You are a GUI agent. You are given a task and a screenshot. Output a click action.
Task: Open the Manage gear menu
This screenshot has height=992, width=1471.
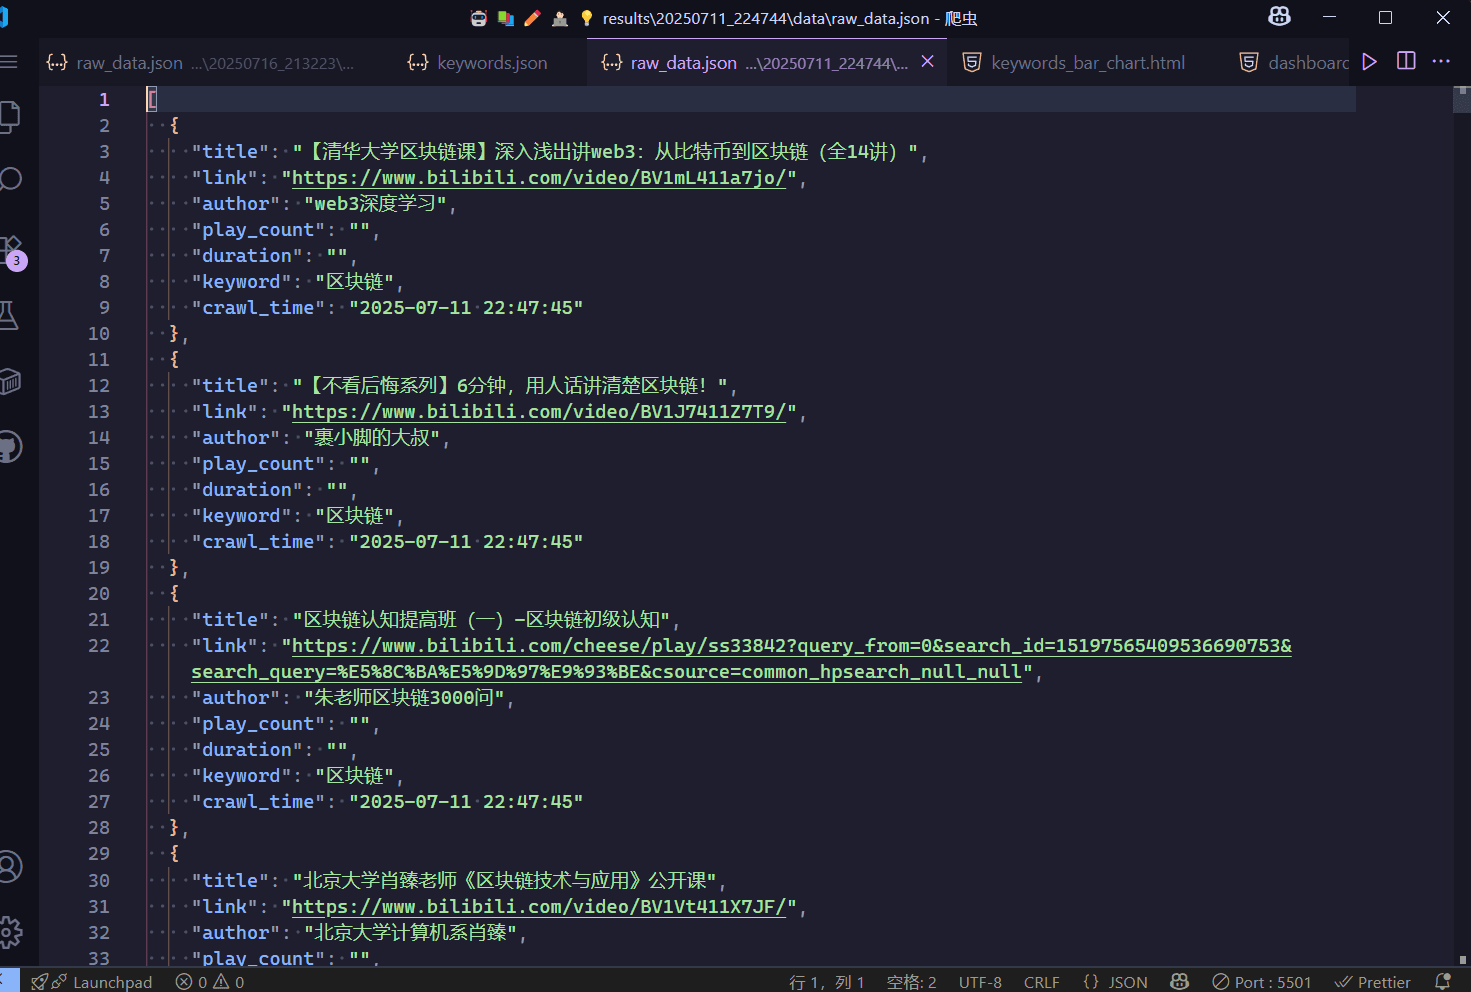10,932
